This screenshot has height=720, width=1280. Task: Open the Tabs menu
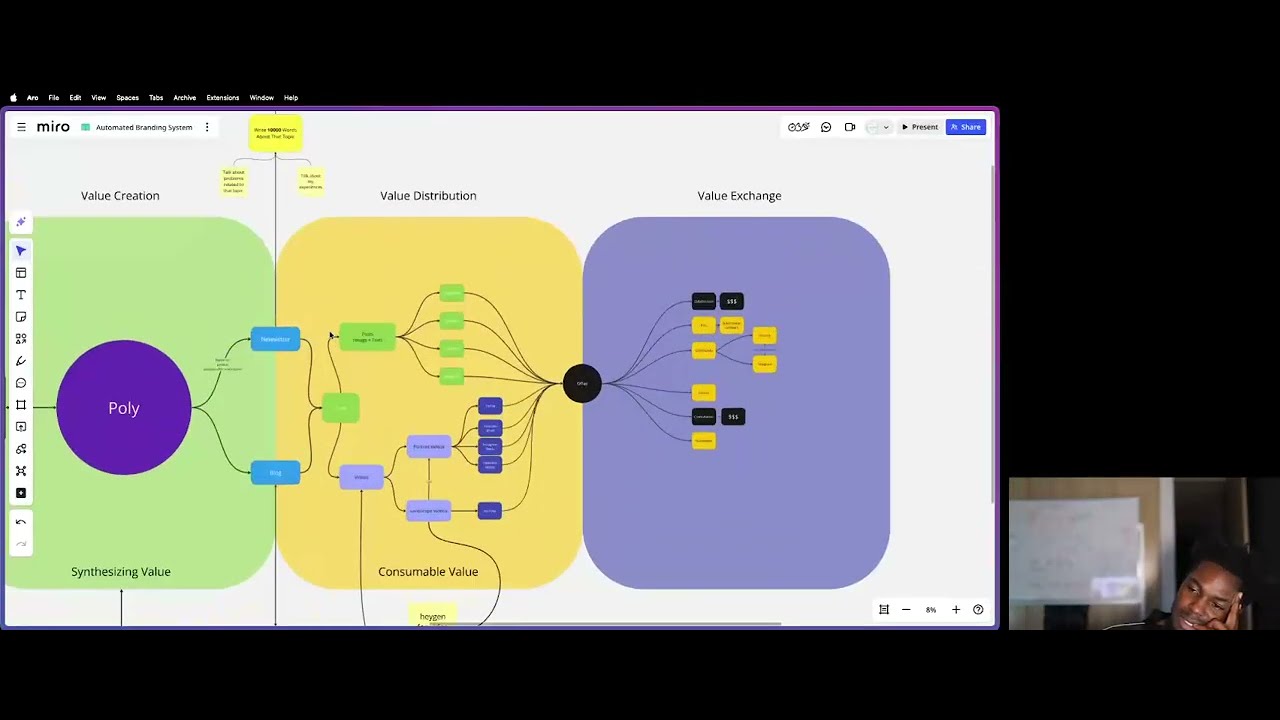click(x=156, y=98)
